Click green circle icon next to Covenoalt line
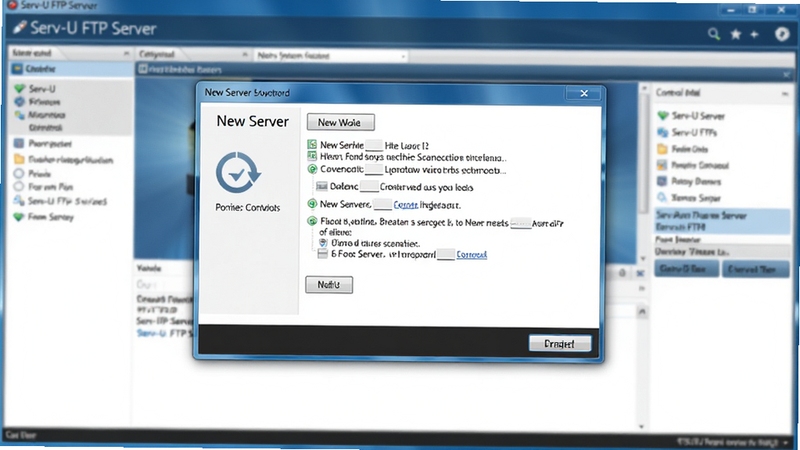This screenshot has height=450, width=800. click(312, 169)
